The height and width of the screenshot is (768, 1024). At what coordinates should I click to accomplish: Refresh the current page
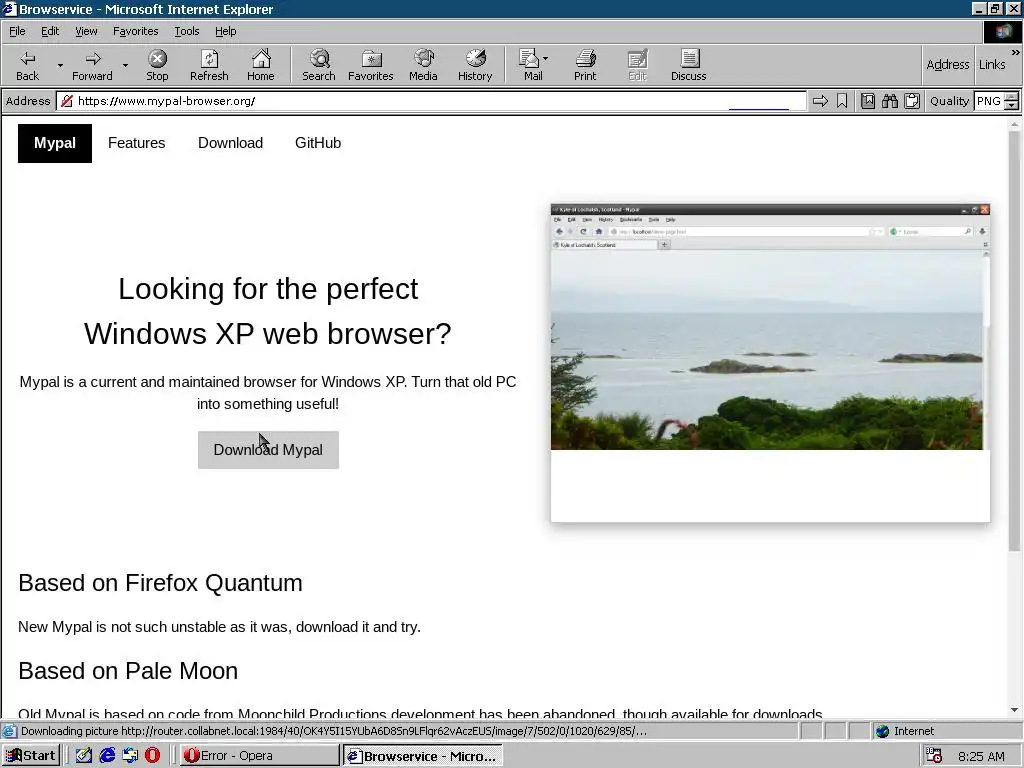tap(209, 65)
